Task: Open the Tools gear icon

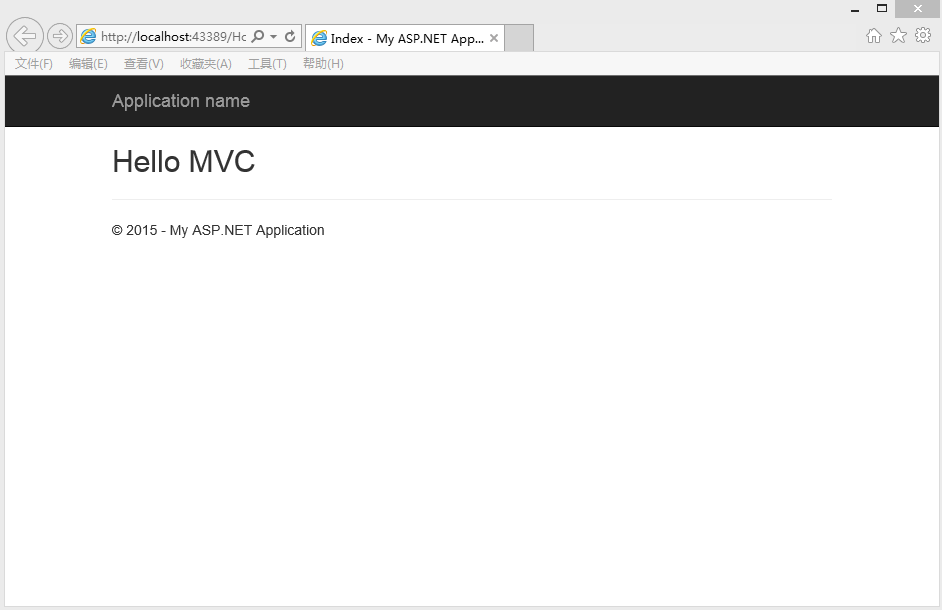Action: [x=923, y=35]
